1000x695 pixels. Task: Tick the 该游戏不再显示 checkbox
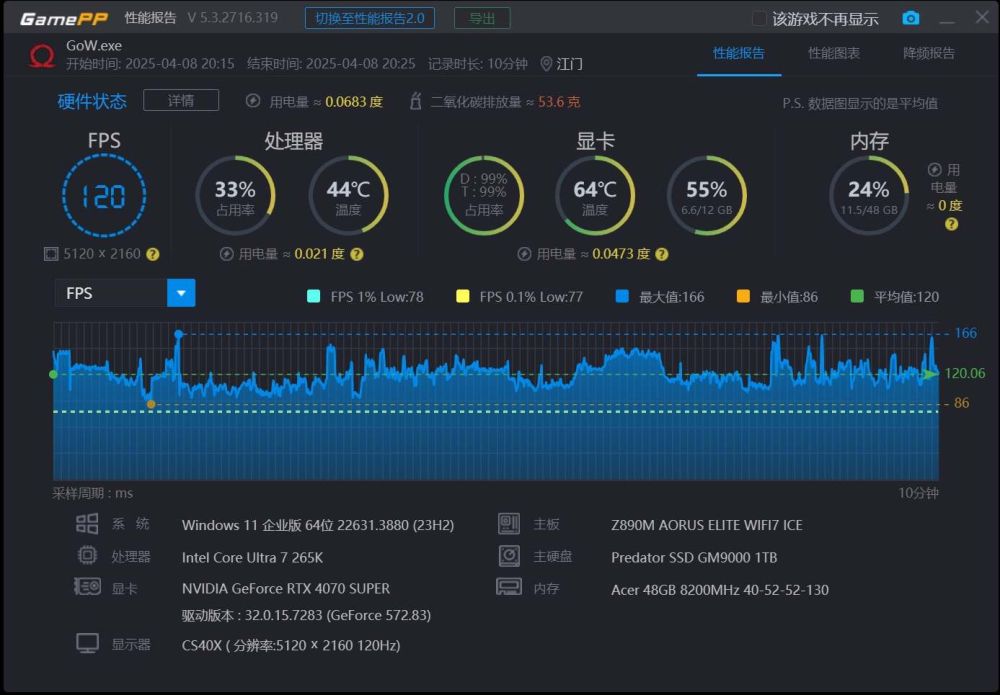(x=759, y=18)
